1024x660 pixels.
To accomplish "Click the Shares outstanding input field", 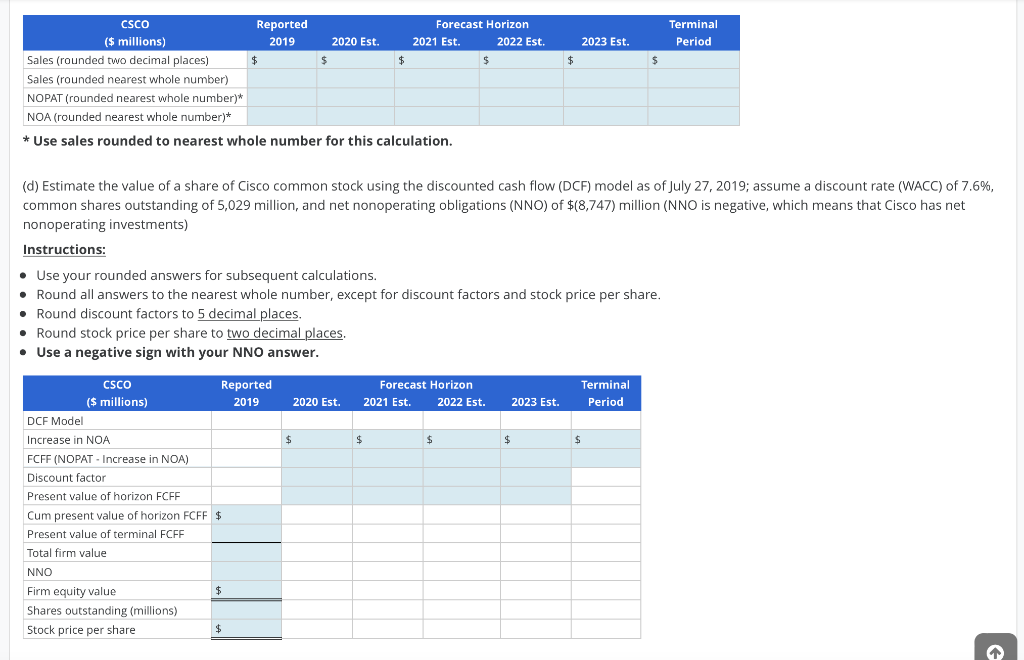I will (x=247, y=610).
